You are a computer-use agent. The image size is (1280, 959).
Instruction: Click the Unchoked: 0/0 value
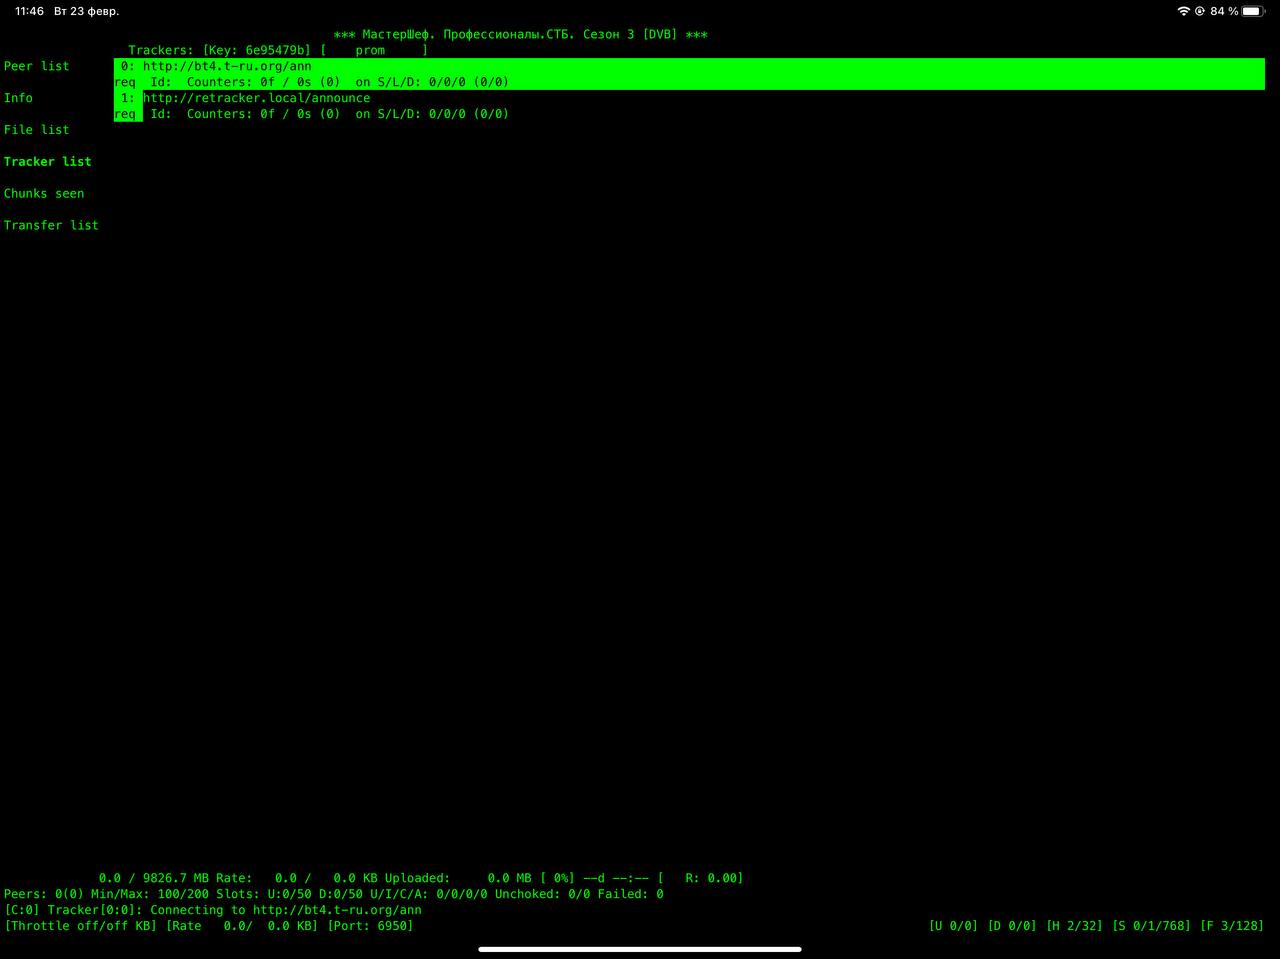(x=543, y=894)
